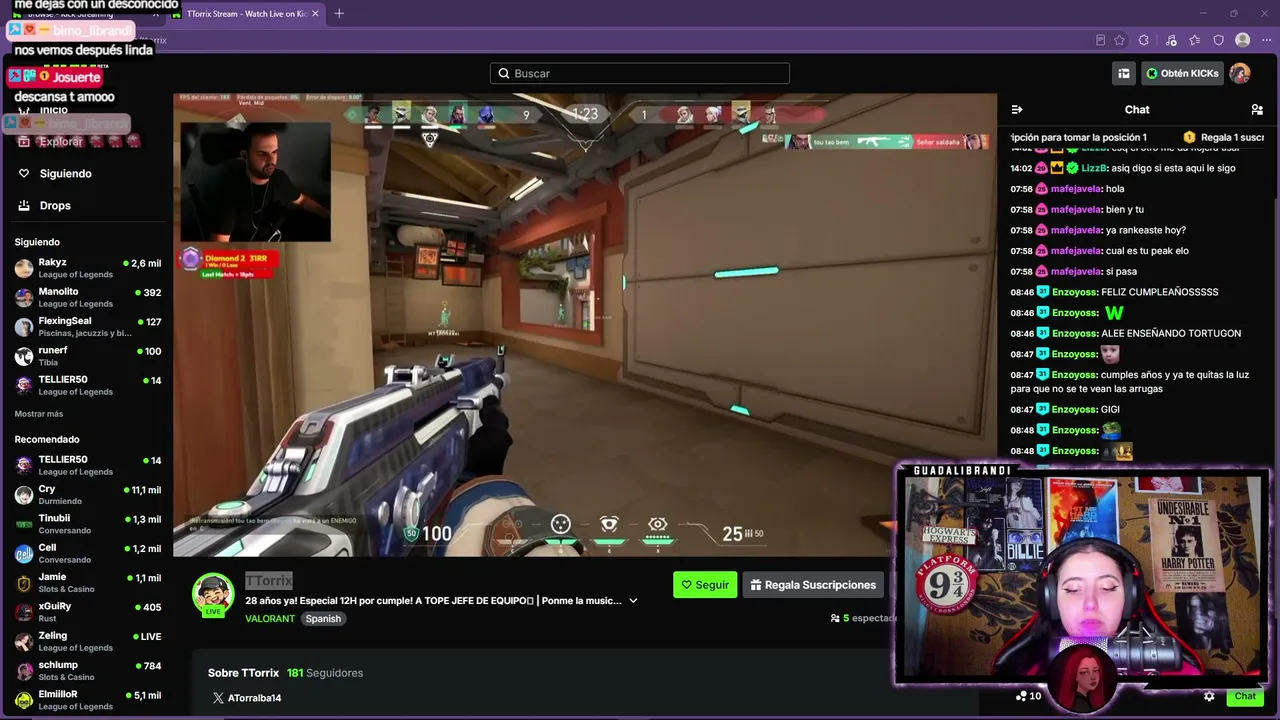Click xGuiRy avatar in Recomendado
Screen dimensions: 1280x720
click(24, 612)
